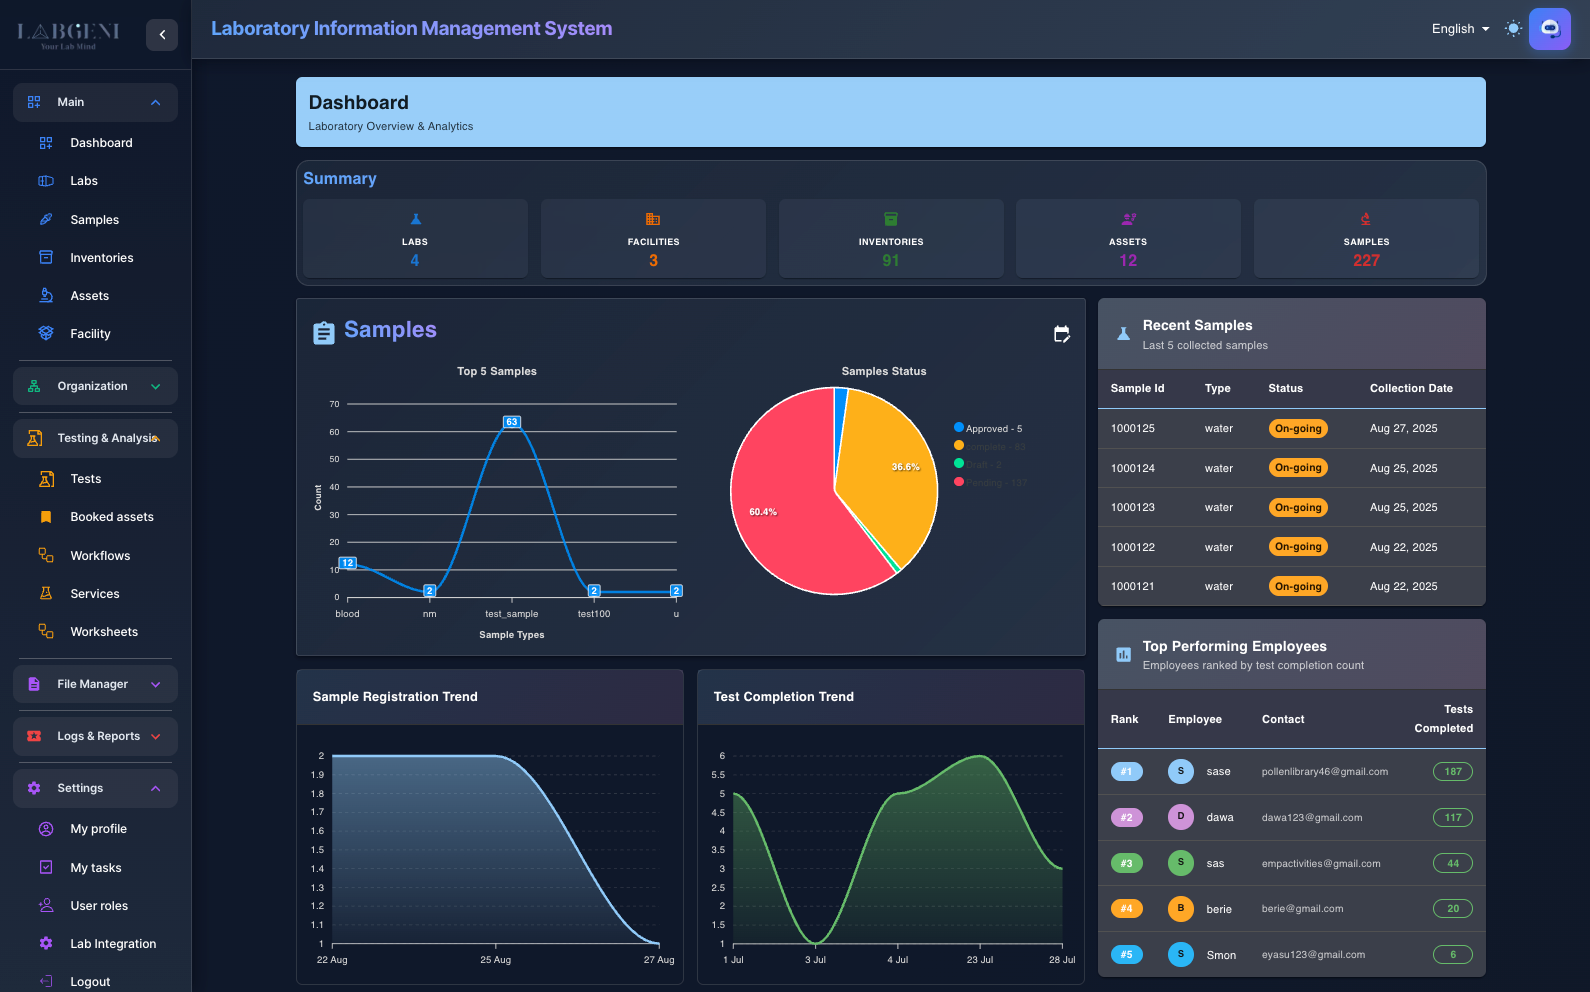1590x992 pixels.
Task: Go to the My tasks menu item
Action: (x=96, y=867)
